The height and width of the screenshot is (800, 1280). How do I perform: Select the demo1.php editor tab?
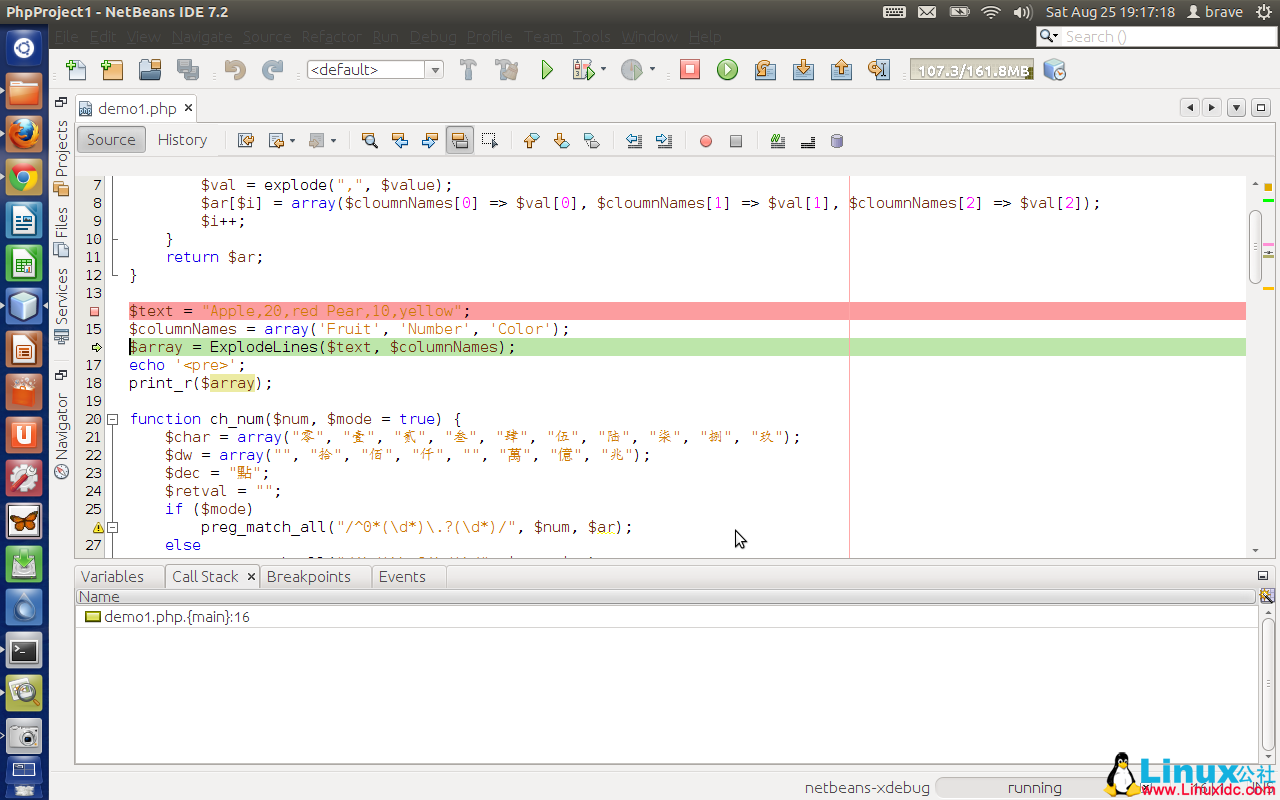pos(137,109)
